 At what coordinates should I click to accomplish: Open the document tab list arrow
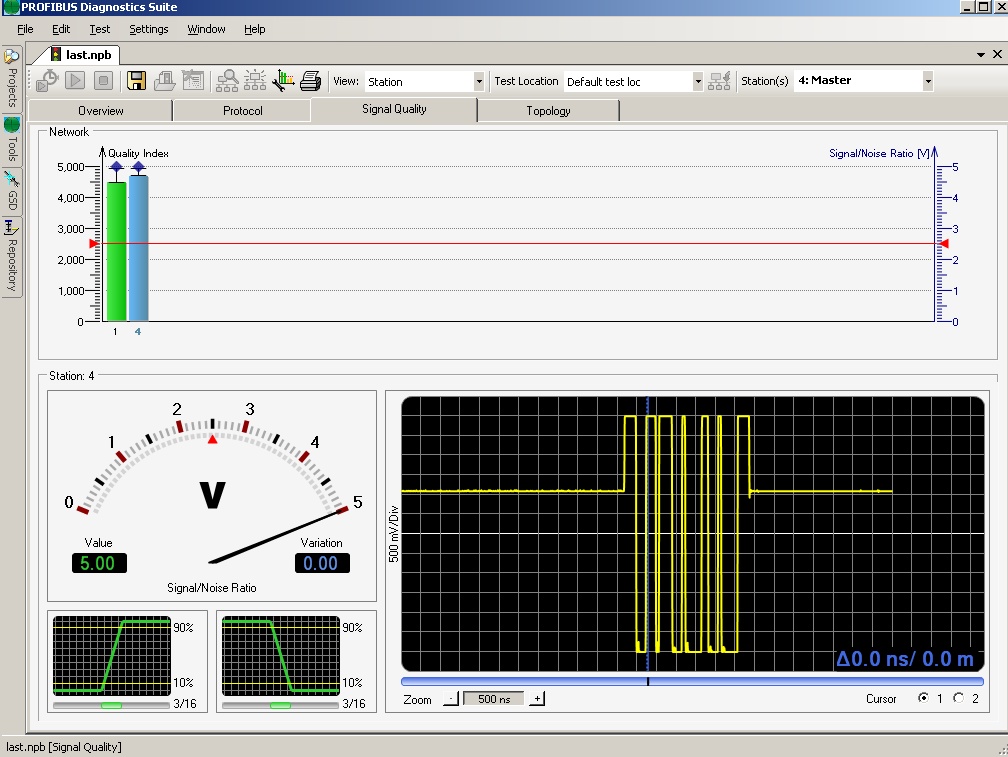(x=981, y=55)
